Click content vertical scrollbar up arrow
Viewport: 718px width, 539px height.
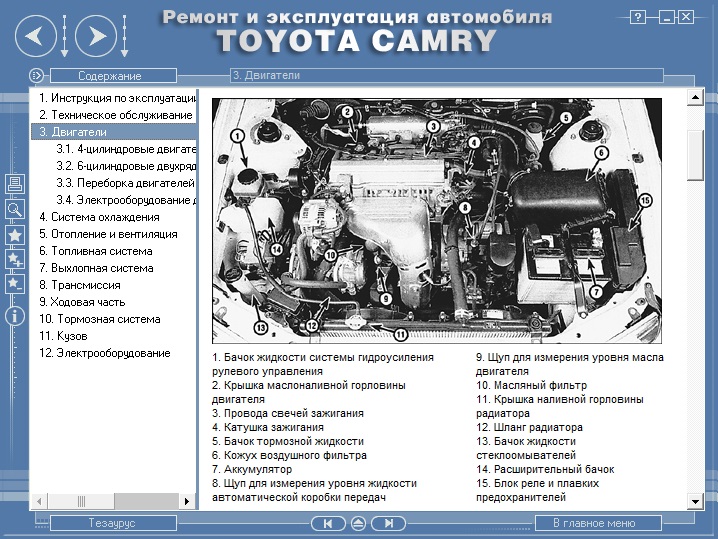pyautogui.click(x=695, y=97)
